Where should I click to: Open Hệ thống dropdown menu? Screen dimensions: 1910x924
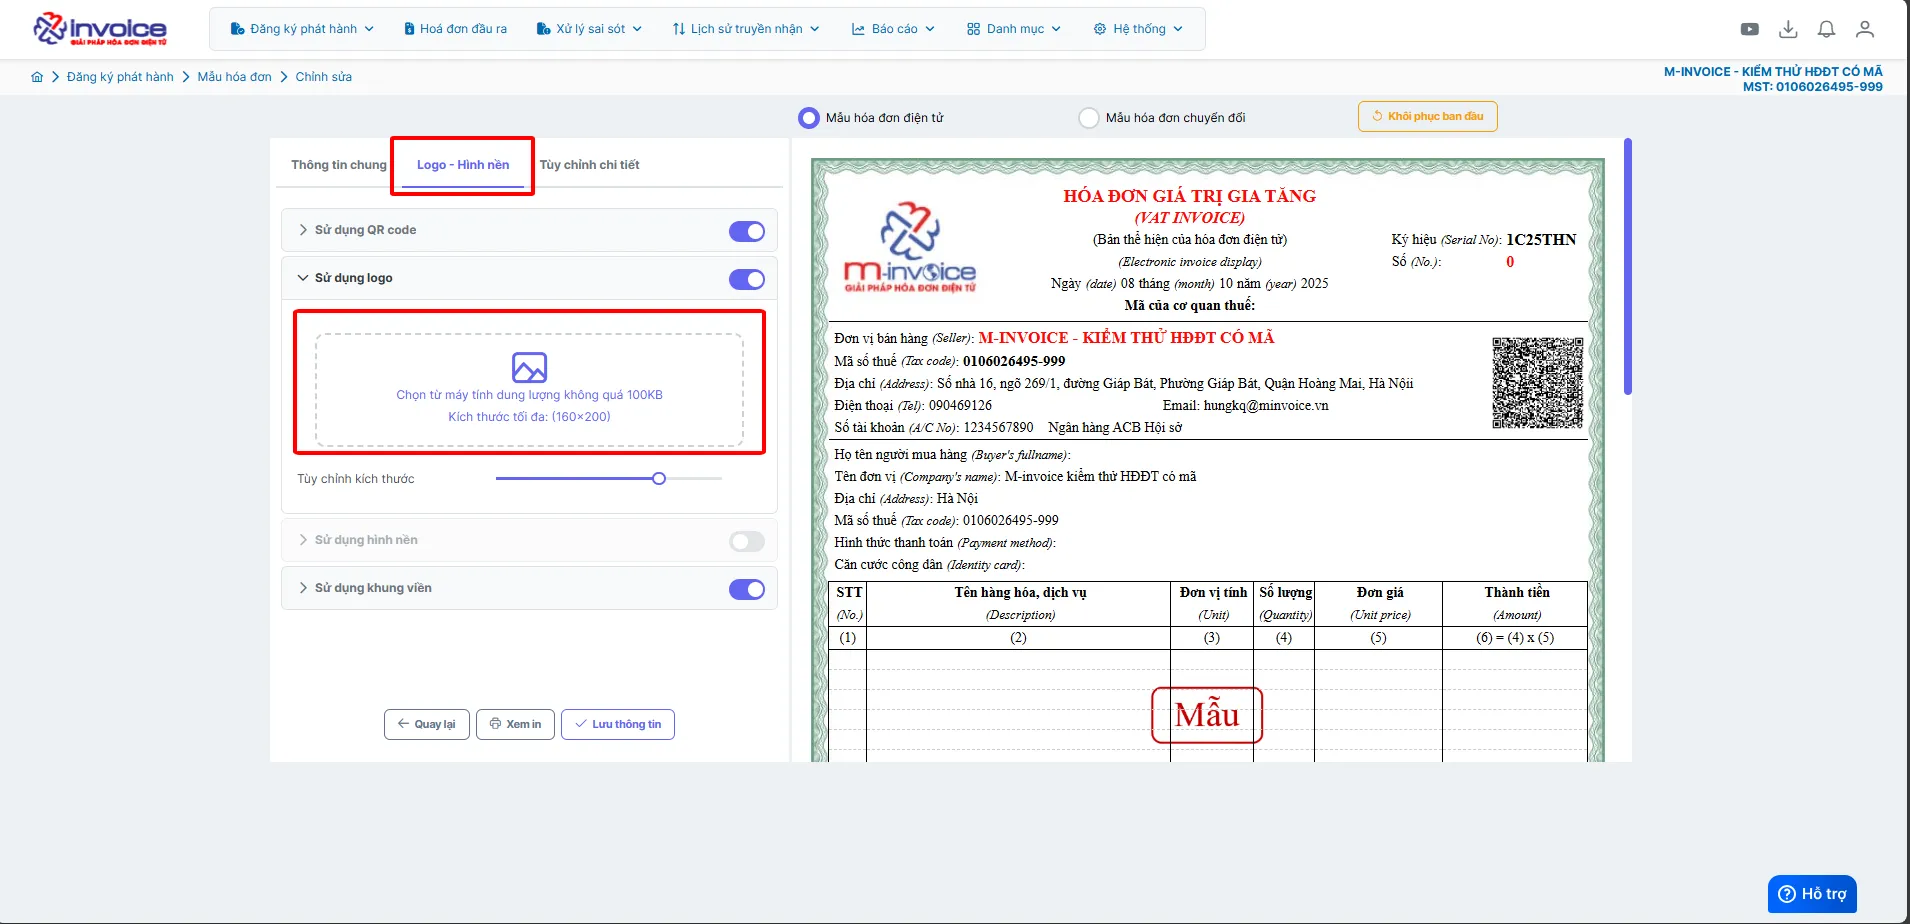click(1138, 29)
